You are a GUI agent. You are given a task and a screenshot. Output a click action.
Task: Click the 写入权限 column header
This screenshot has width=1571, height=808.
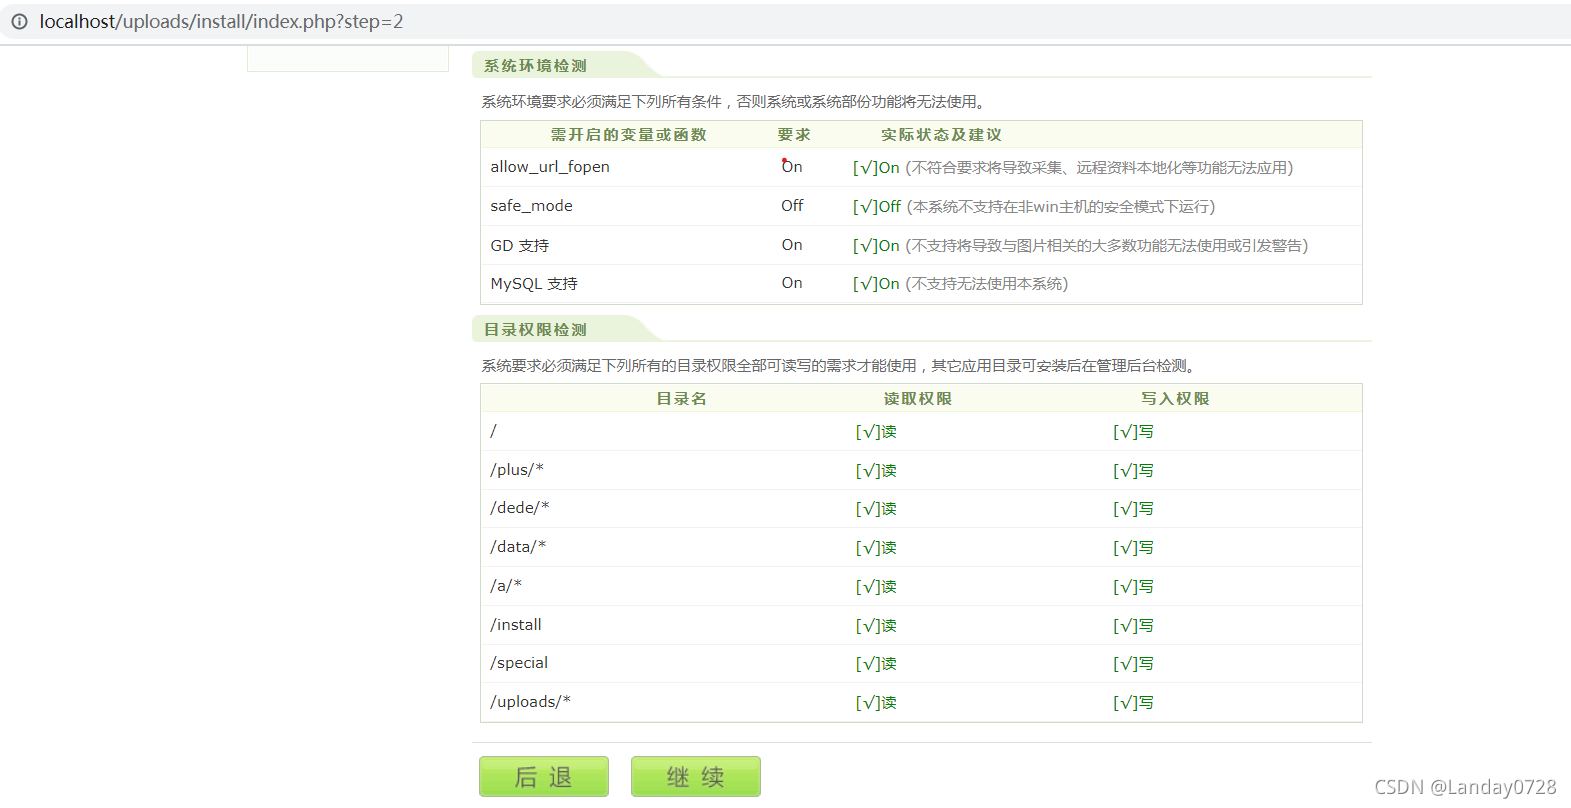[x=1175, y=399]
